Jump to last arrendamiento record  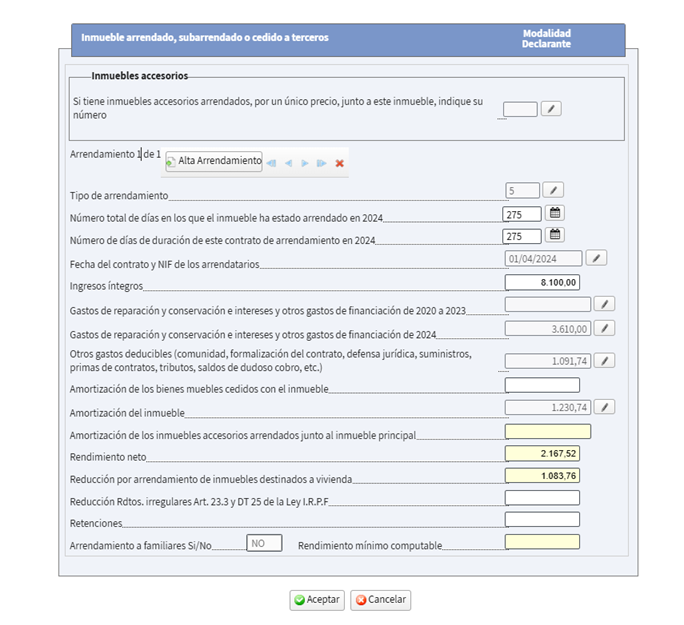[x=321, y=163]
